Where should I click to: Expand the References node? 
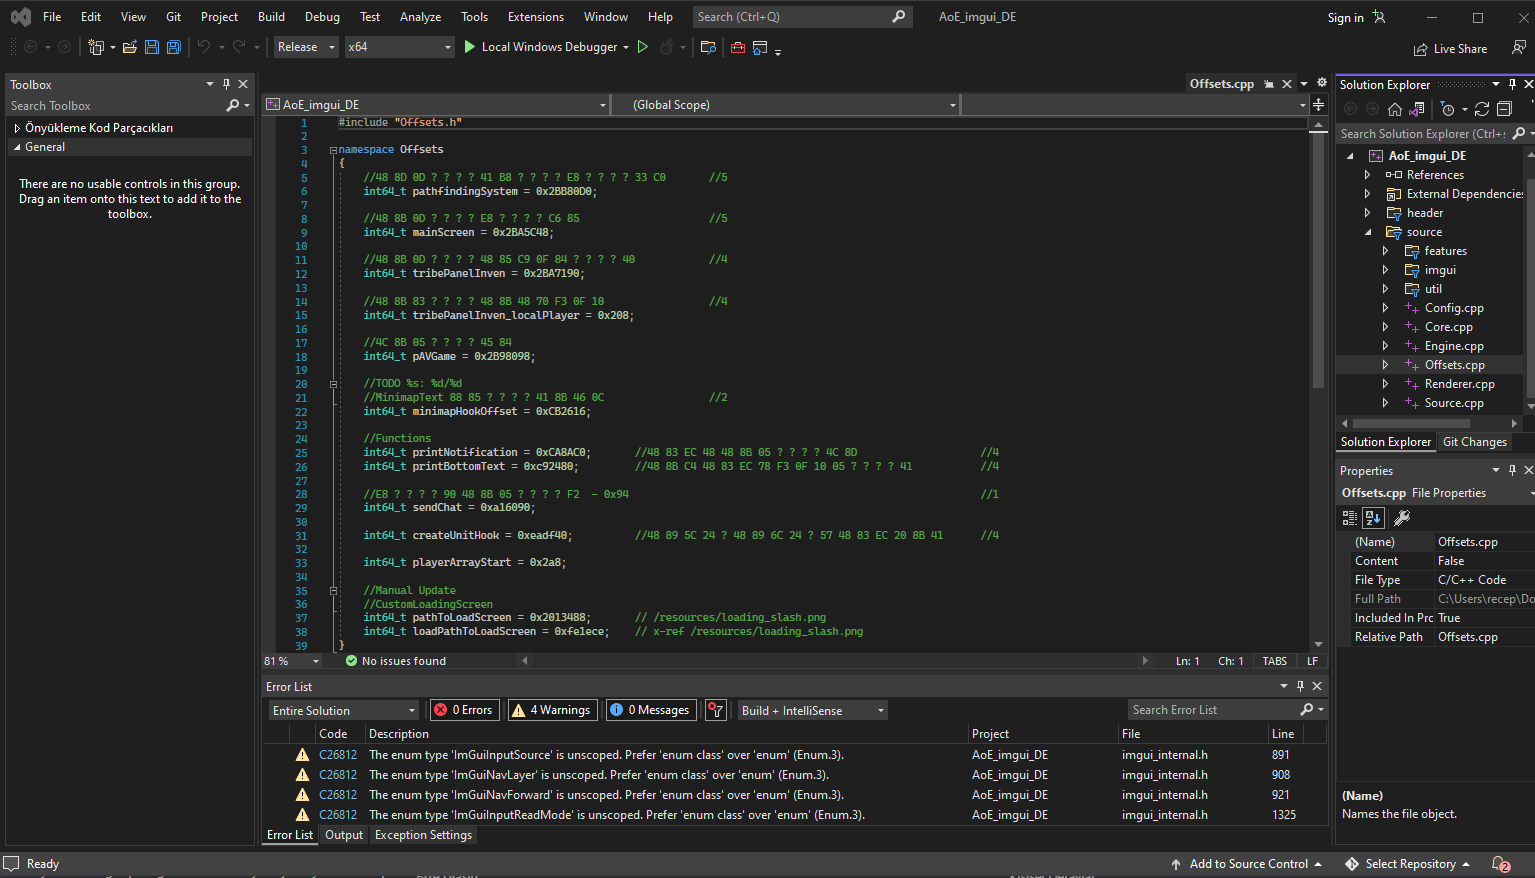click(1367, 175)
